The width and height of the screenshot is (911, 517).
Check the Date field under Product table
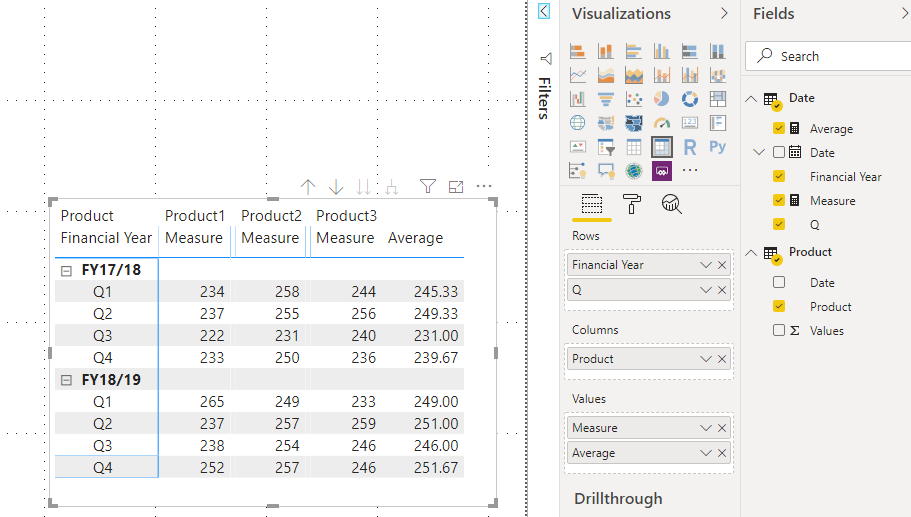pos(779,282)
